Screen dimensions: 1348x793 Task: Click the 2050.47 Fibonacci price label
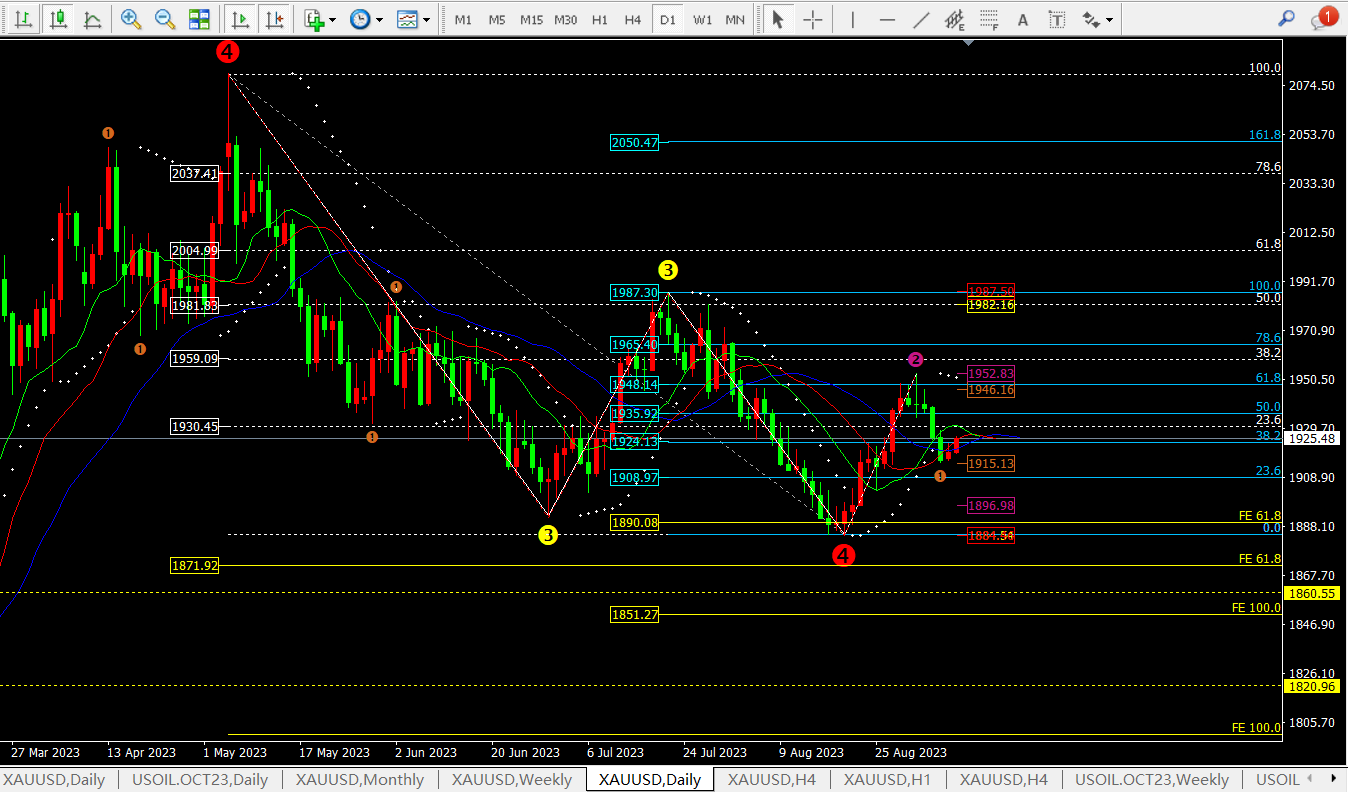pos(635,143)
